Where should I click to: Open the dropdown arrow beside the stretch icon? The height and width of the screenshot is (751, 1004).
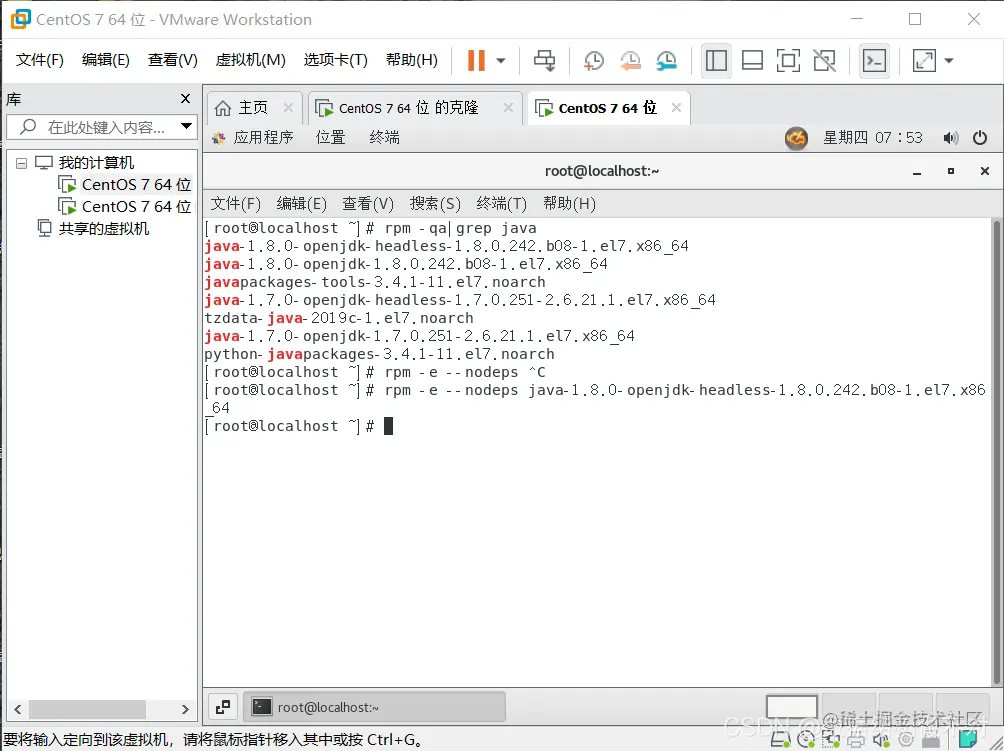949,61
